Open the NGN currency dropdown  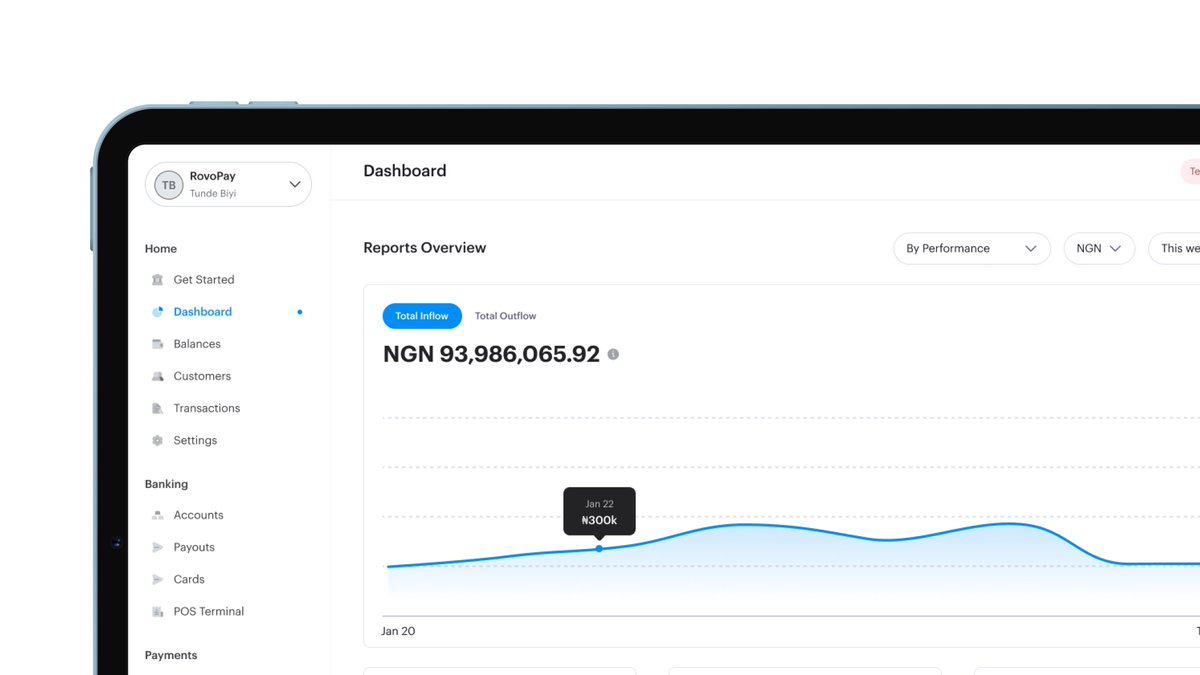point(1099,248)
